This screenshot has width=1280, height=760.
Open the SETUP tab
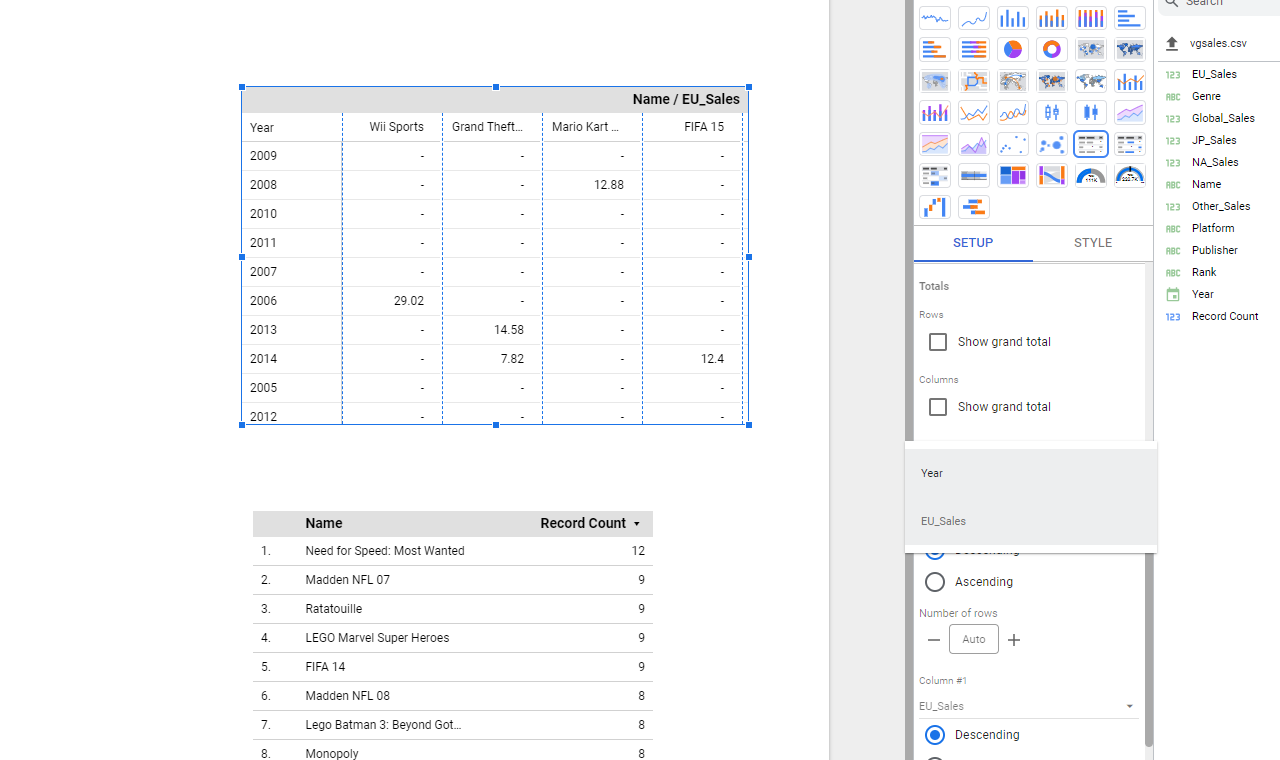pyautogui.click(x=972, y=243)
